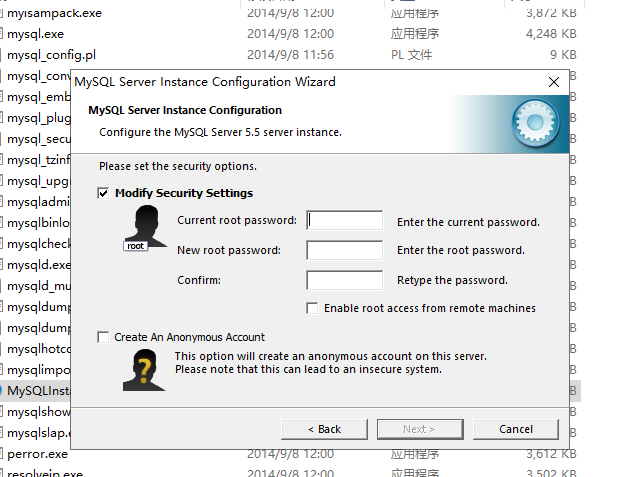Screen dimensions: 634x477
Task: Select perror.exe in the file list
Action: point(38,454)
